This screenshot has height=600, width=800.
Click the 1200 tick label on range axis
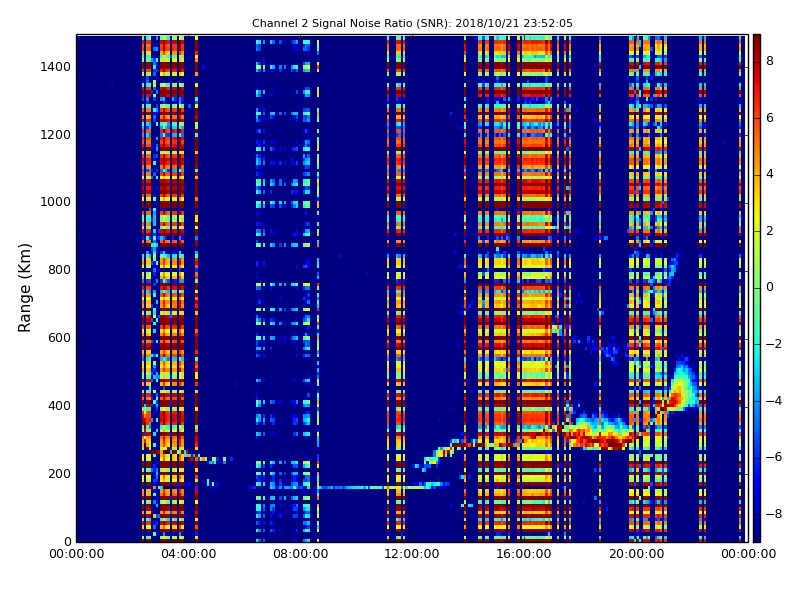pyautogui.click(x=56, y=135)
